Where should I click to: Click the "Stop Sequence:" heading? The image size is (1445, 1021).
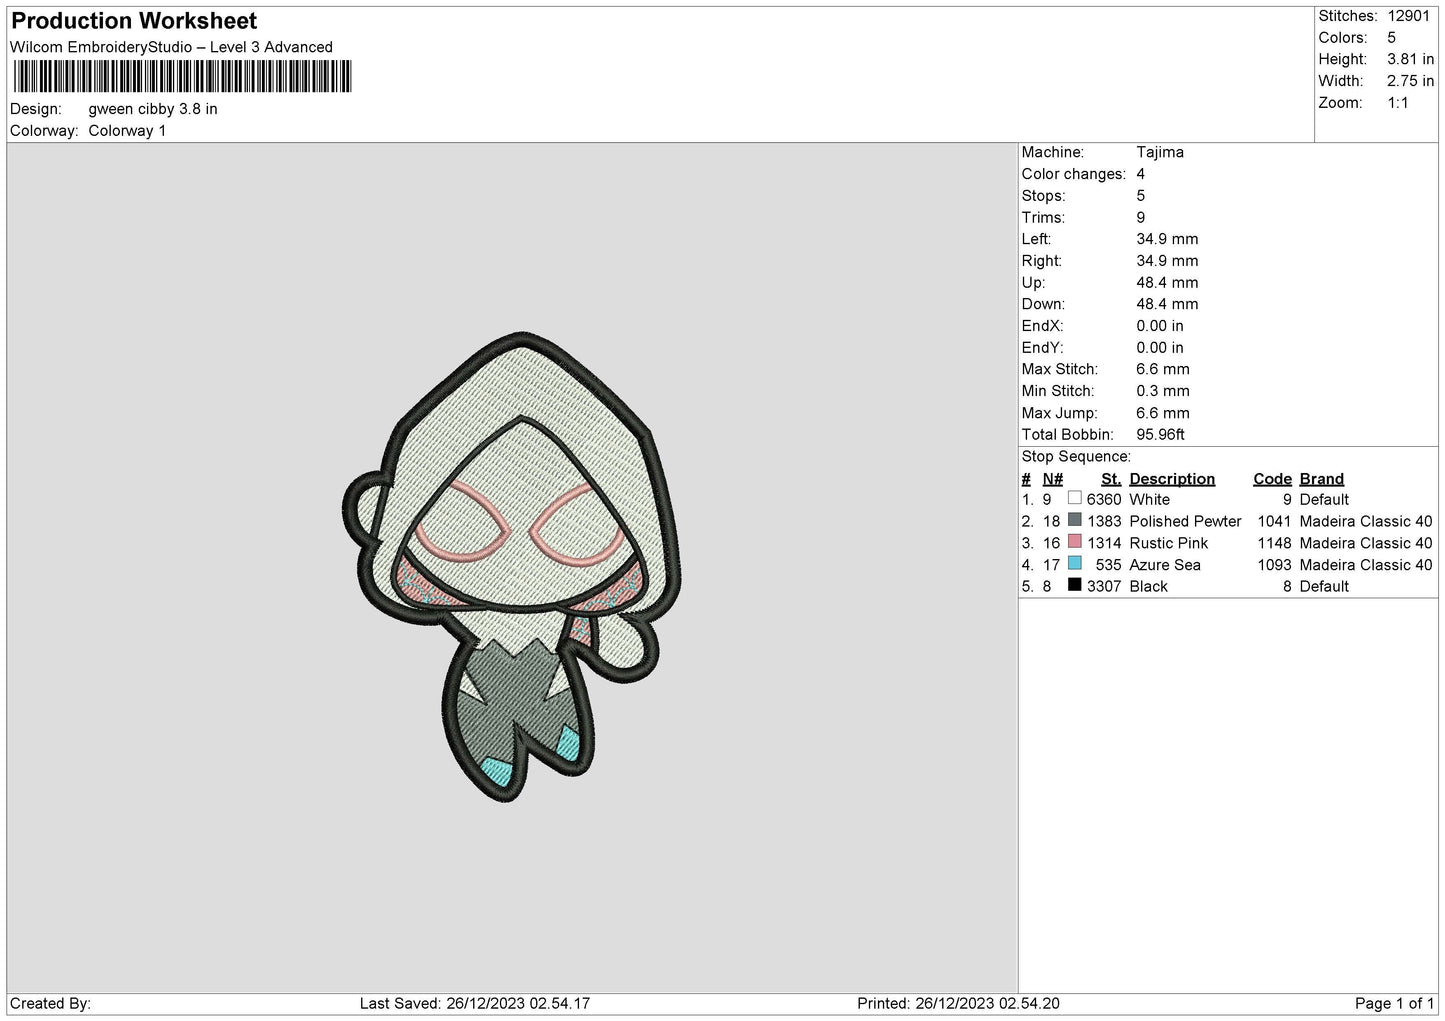(1076, 457)
